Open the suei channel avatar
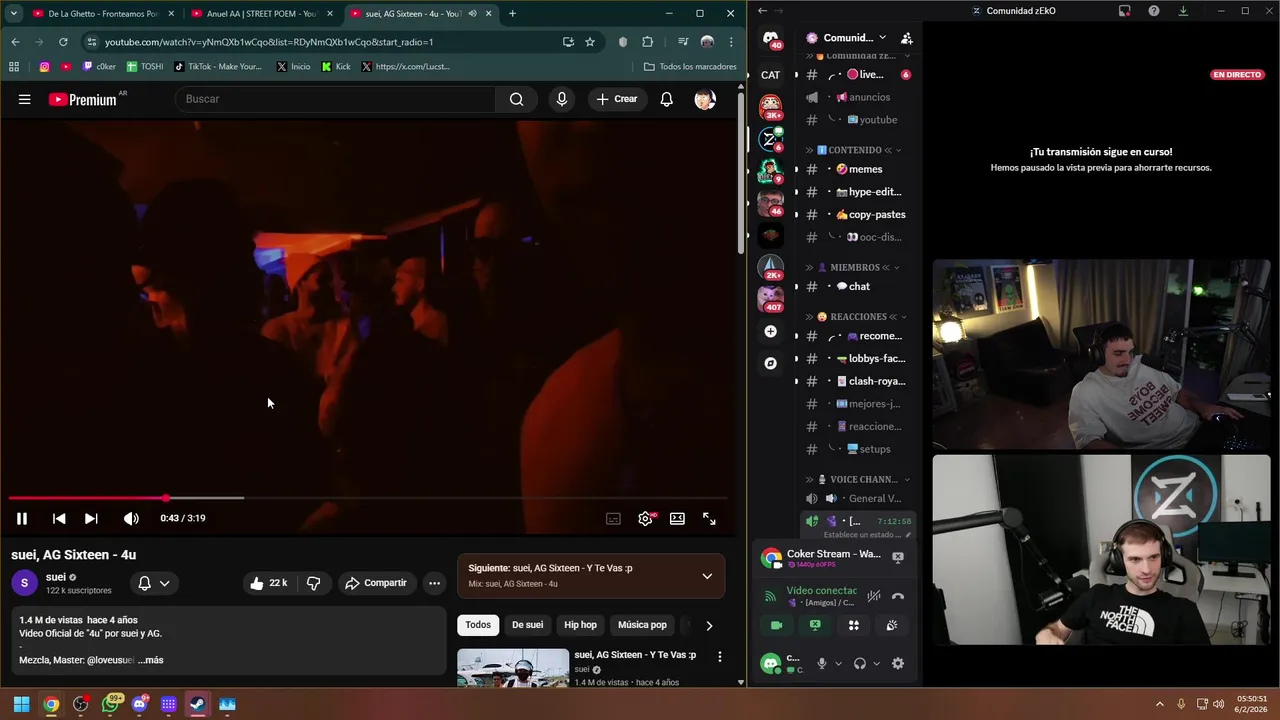 tap(24, 583)
